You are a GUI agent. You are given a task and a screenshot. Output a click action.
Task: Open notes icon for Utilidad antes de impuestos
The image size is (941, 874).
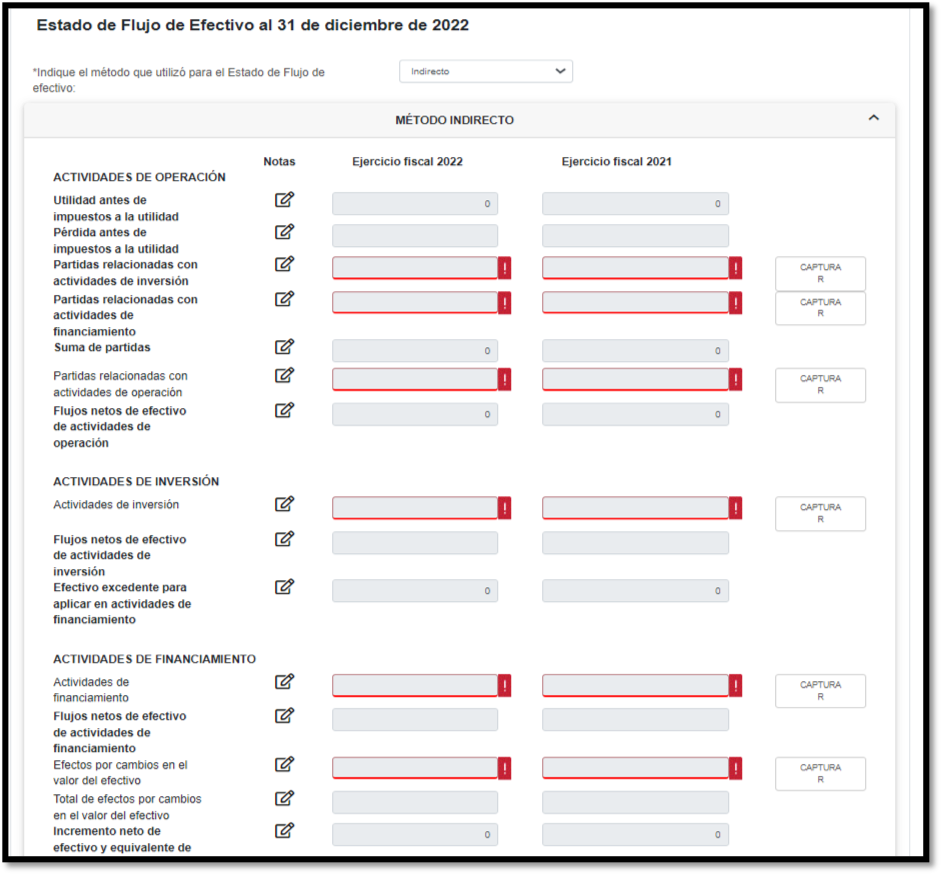(x=285, y=200)
